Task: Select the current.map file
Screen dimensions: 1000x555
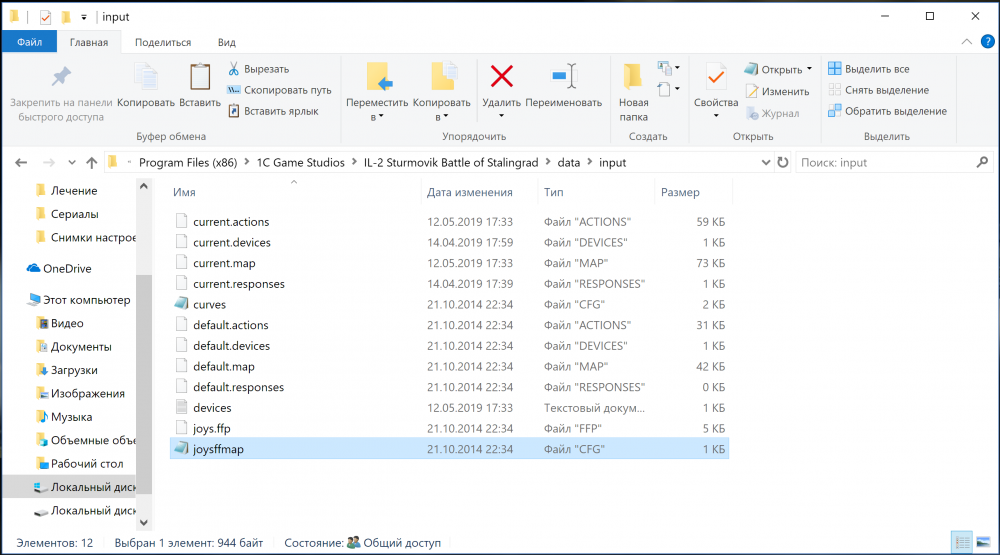Action: (224, 263)
